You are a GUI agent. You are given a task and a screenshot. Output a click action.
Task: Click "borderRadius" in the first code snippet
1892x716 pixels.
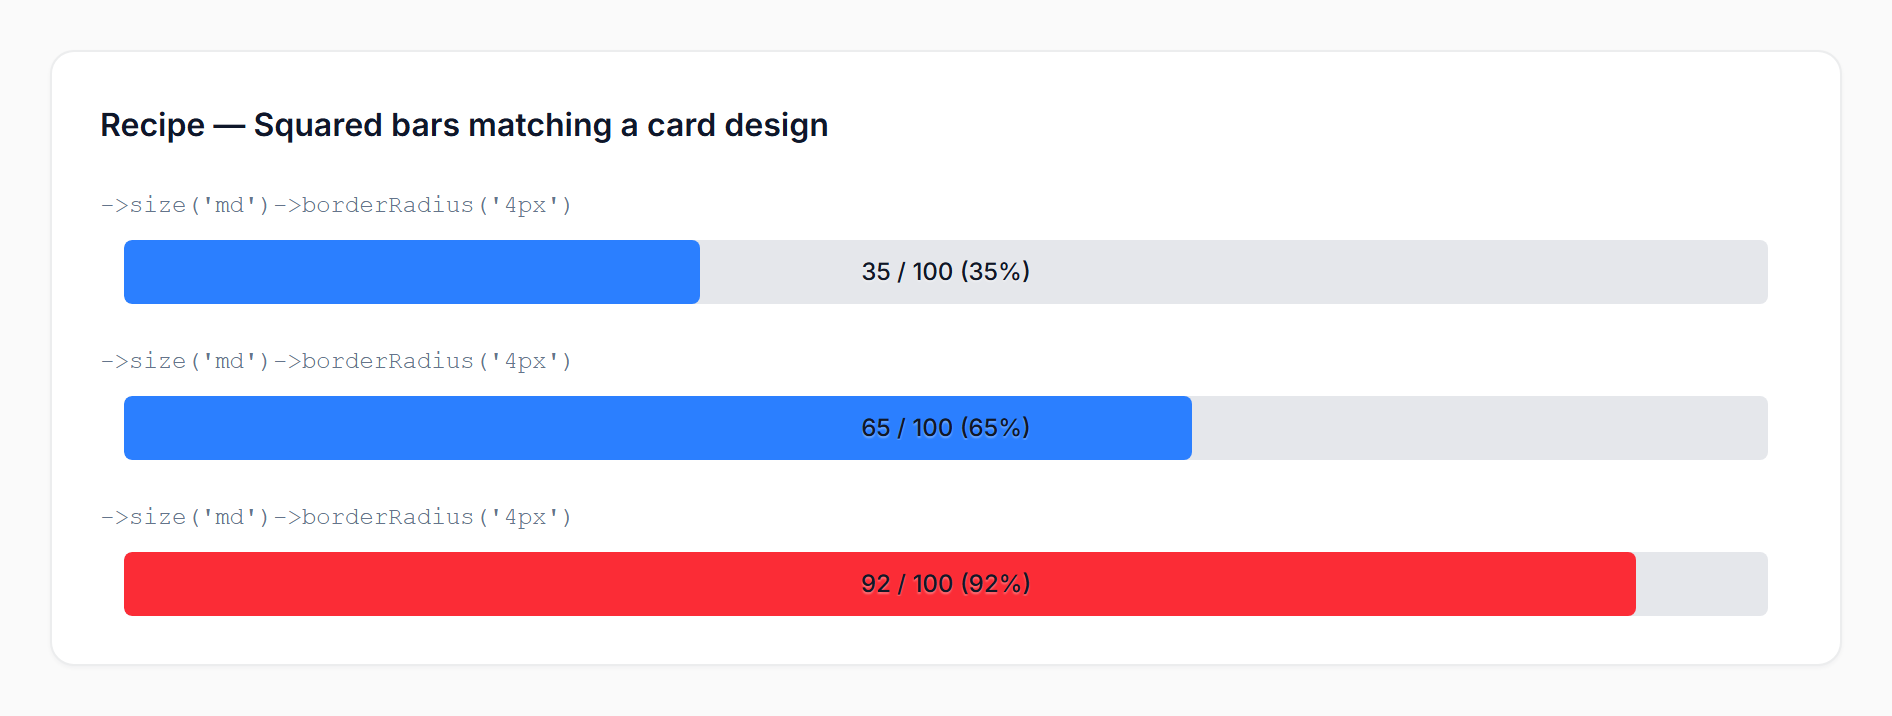click(387, 205)
